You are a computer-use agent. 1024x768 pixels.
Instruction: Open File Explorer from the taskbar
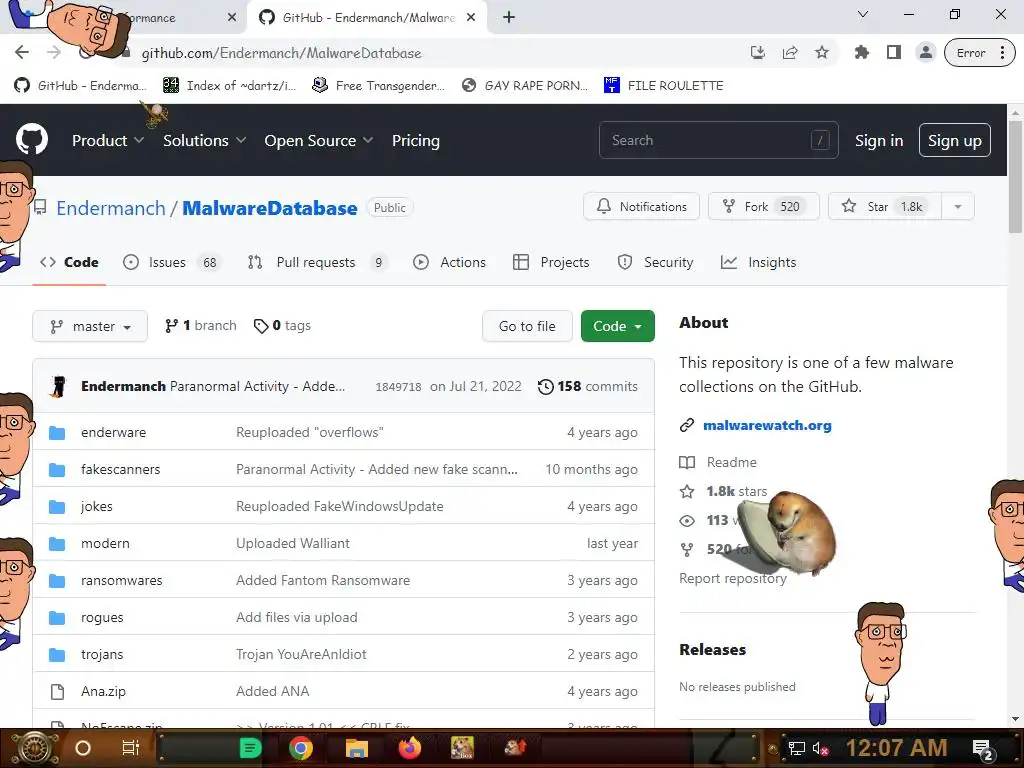(357, 748)
